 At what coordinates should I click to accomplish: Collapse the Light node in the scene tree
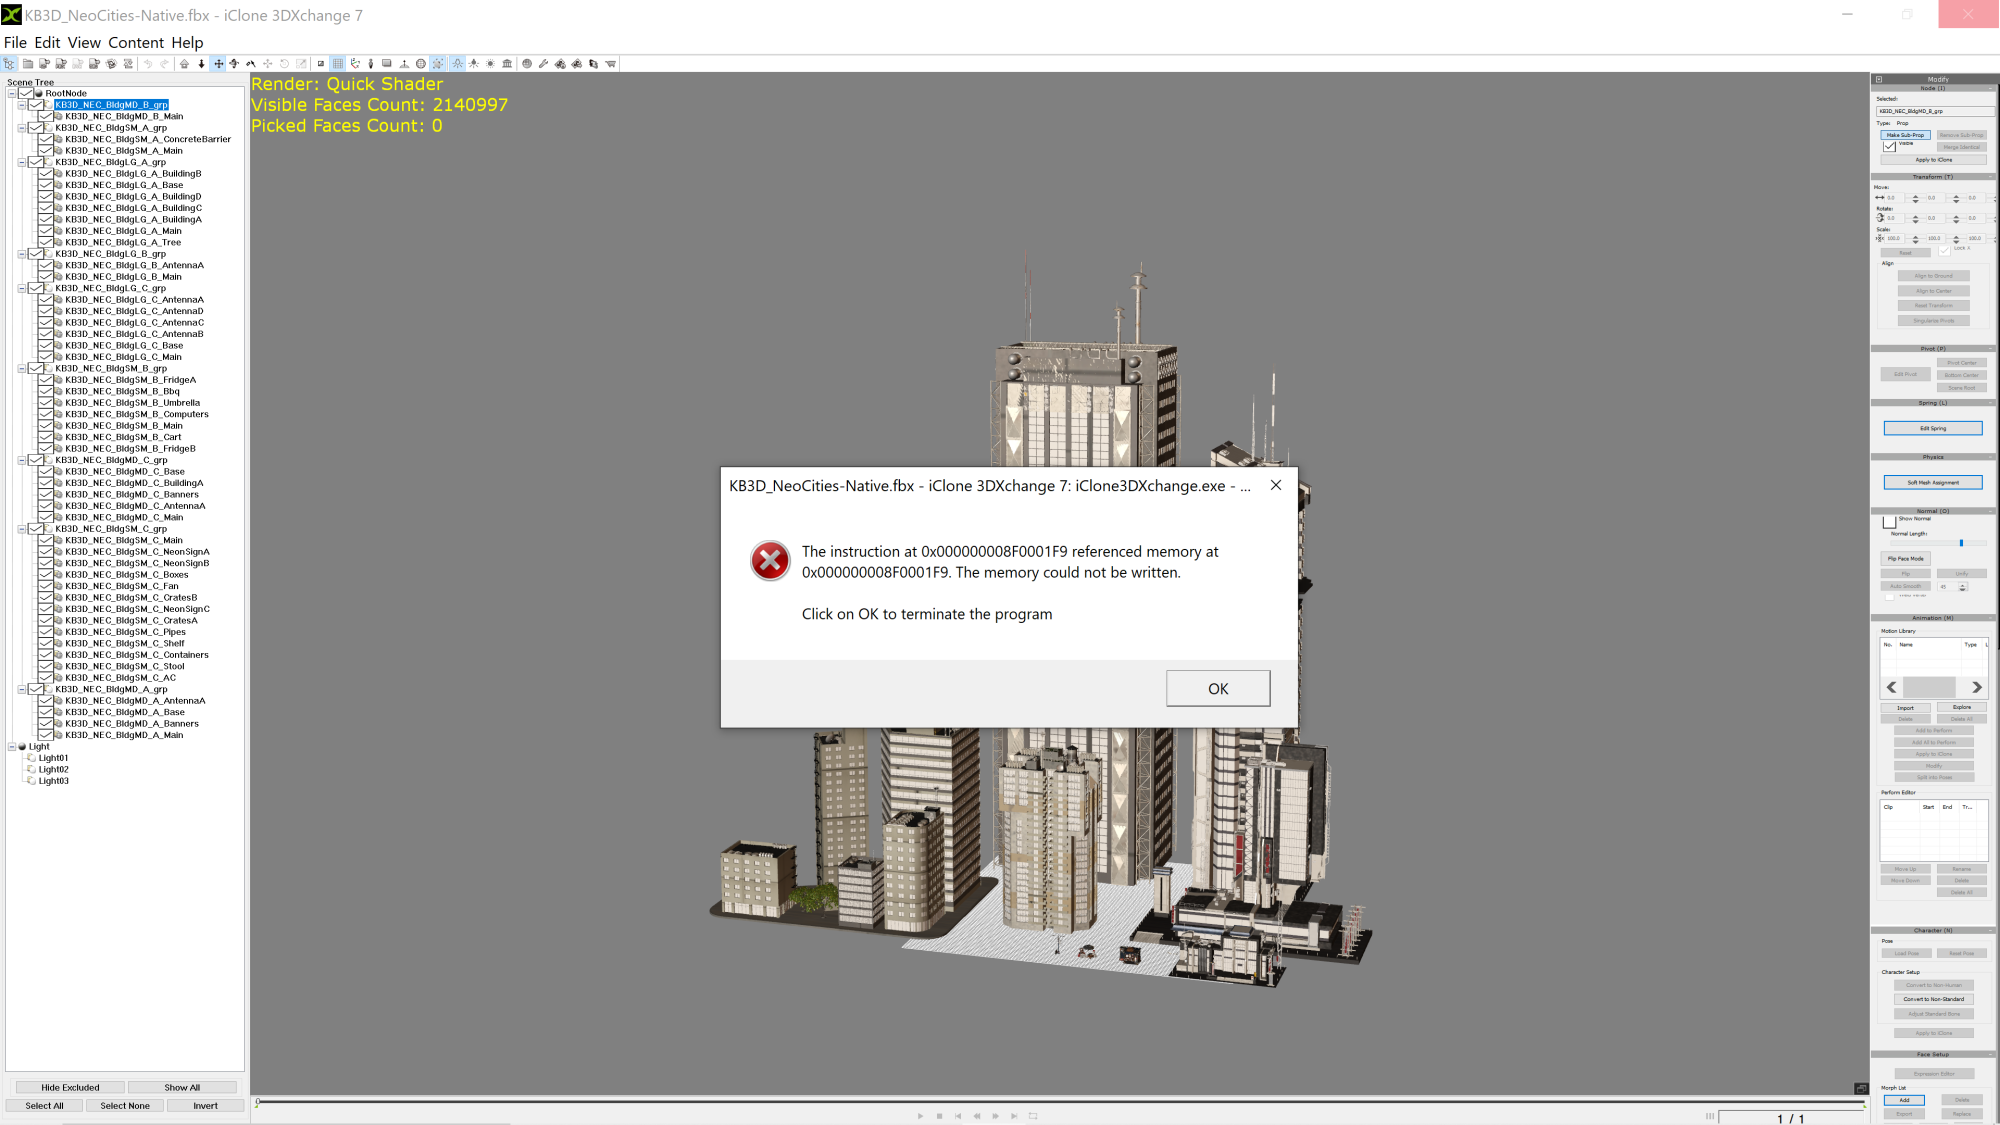[x=12, y=747]
